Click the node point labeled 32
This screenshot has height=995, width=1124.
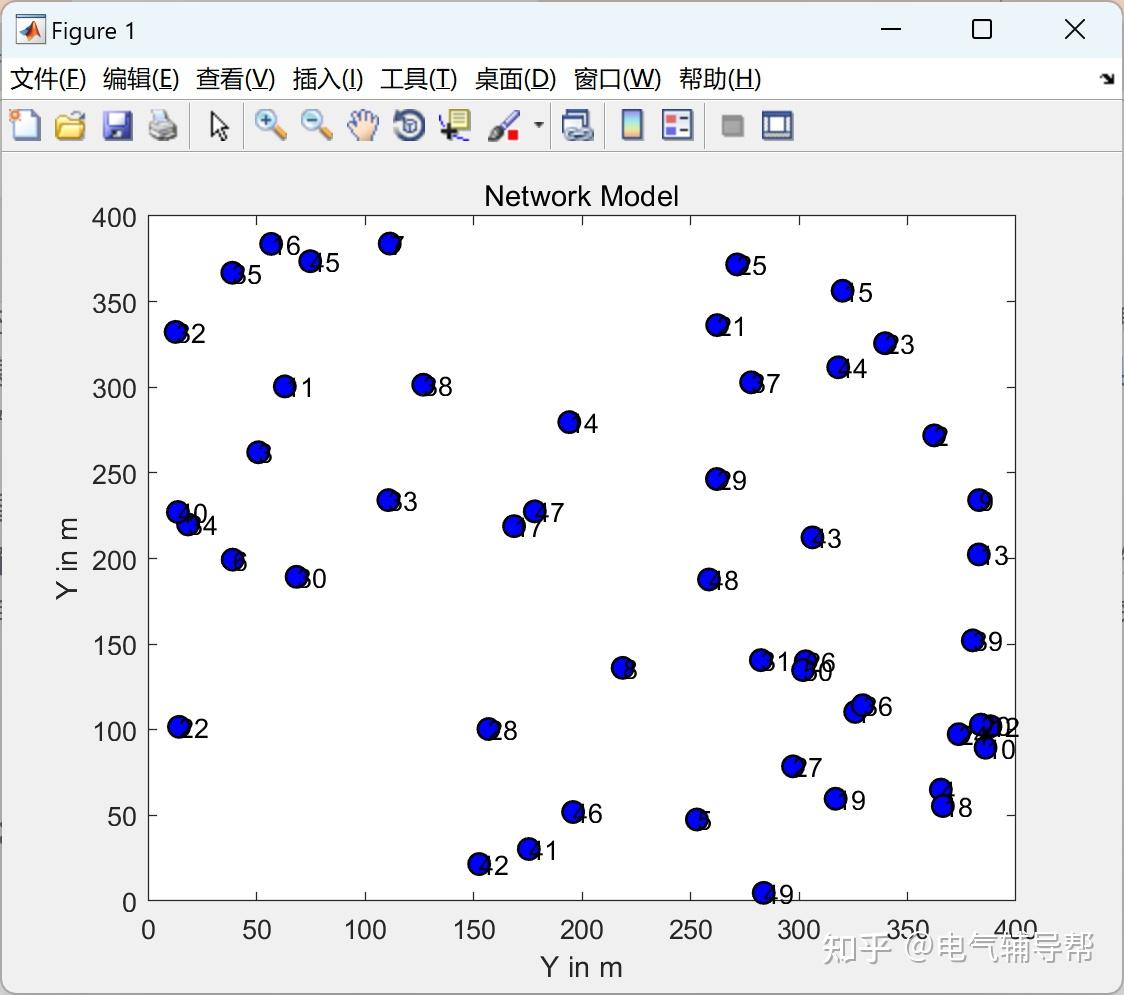[x=176, y=332]
